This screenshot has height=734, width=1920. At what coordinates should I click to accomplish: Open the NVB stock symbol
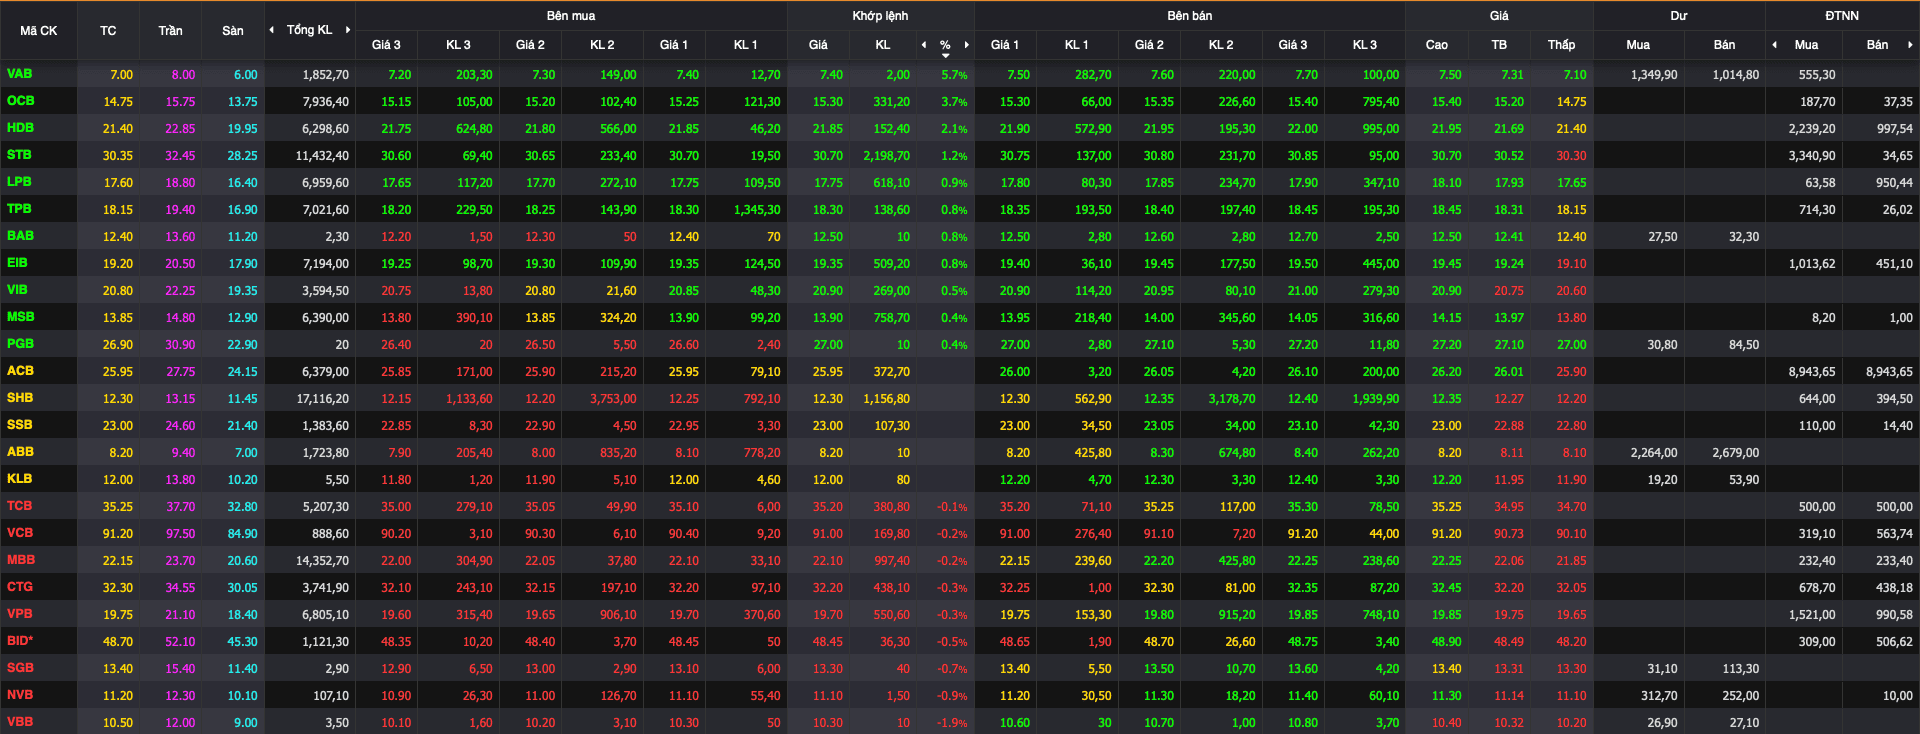tap(20, 695)
